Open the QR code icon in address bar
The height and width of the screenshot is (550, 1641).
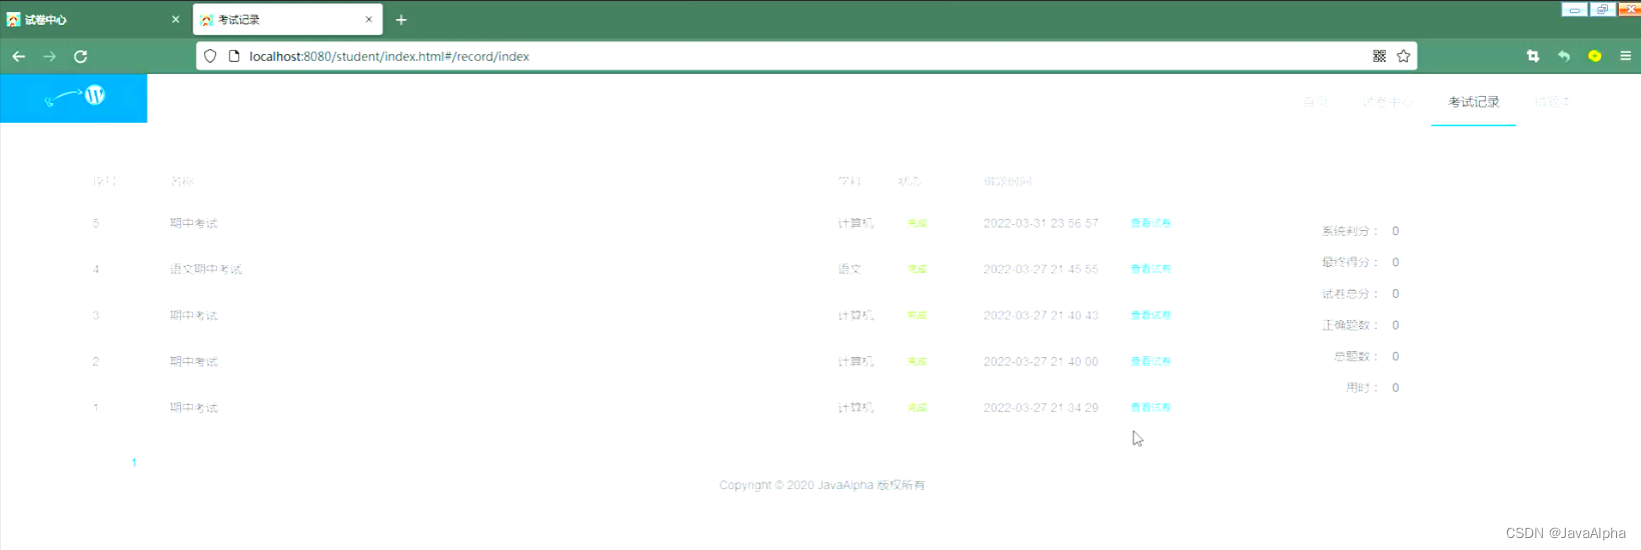pyautogui.click(x=1379, y=56)
